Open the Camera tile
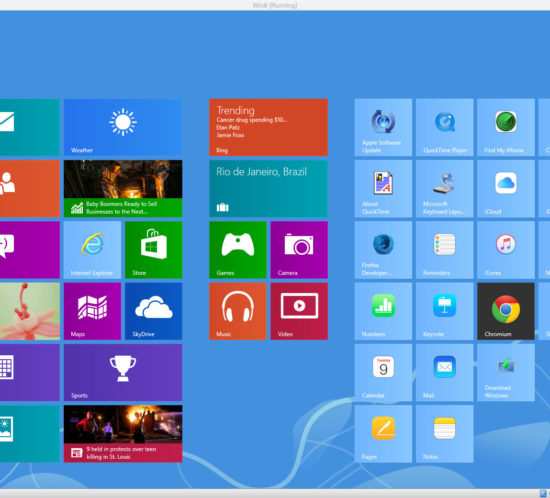550x498 pixels. pos(299,250)
